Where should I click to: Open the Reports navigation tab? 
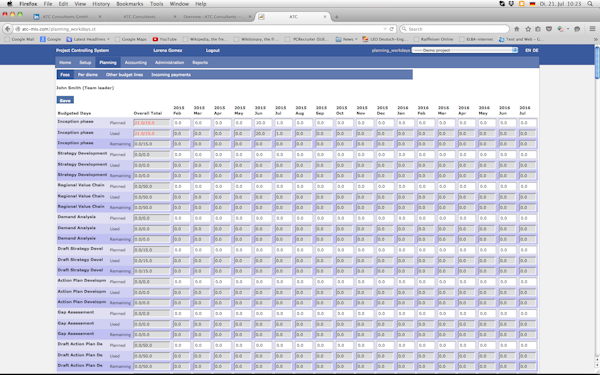200,62
